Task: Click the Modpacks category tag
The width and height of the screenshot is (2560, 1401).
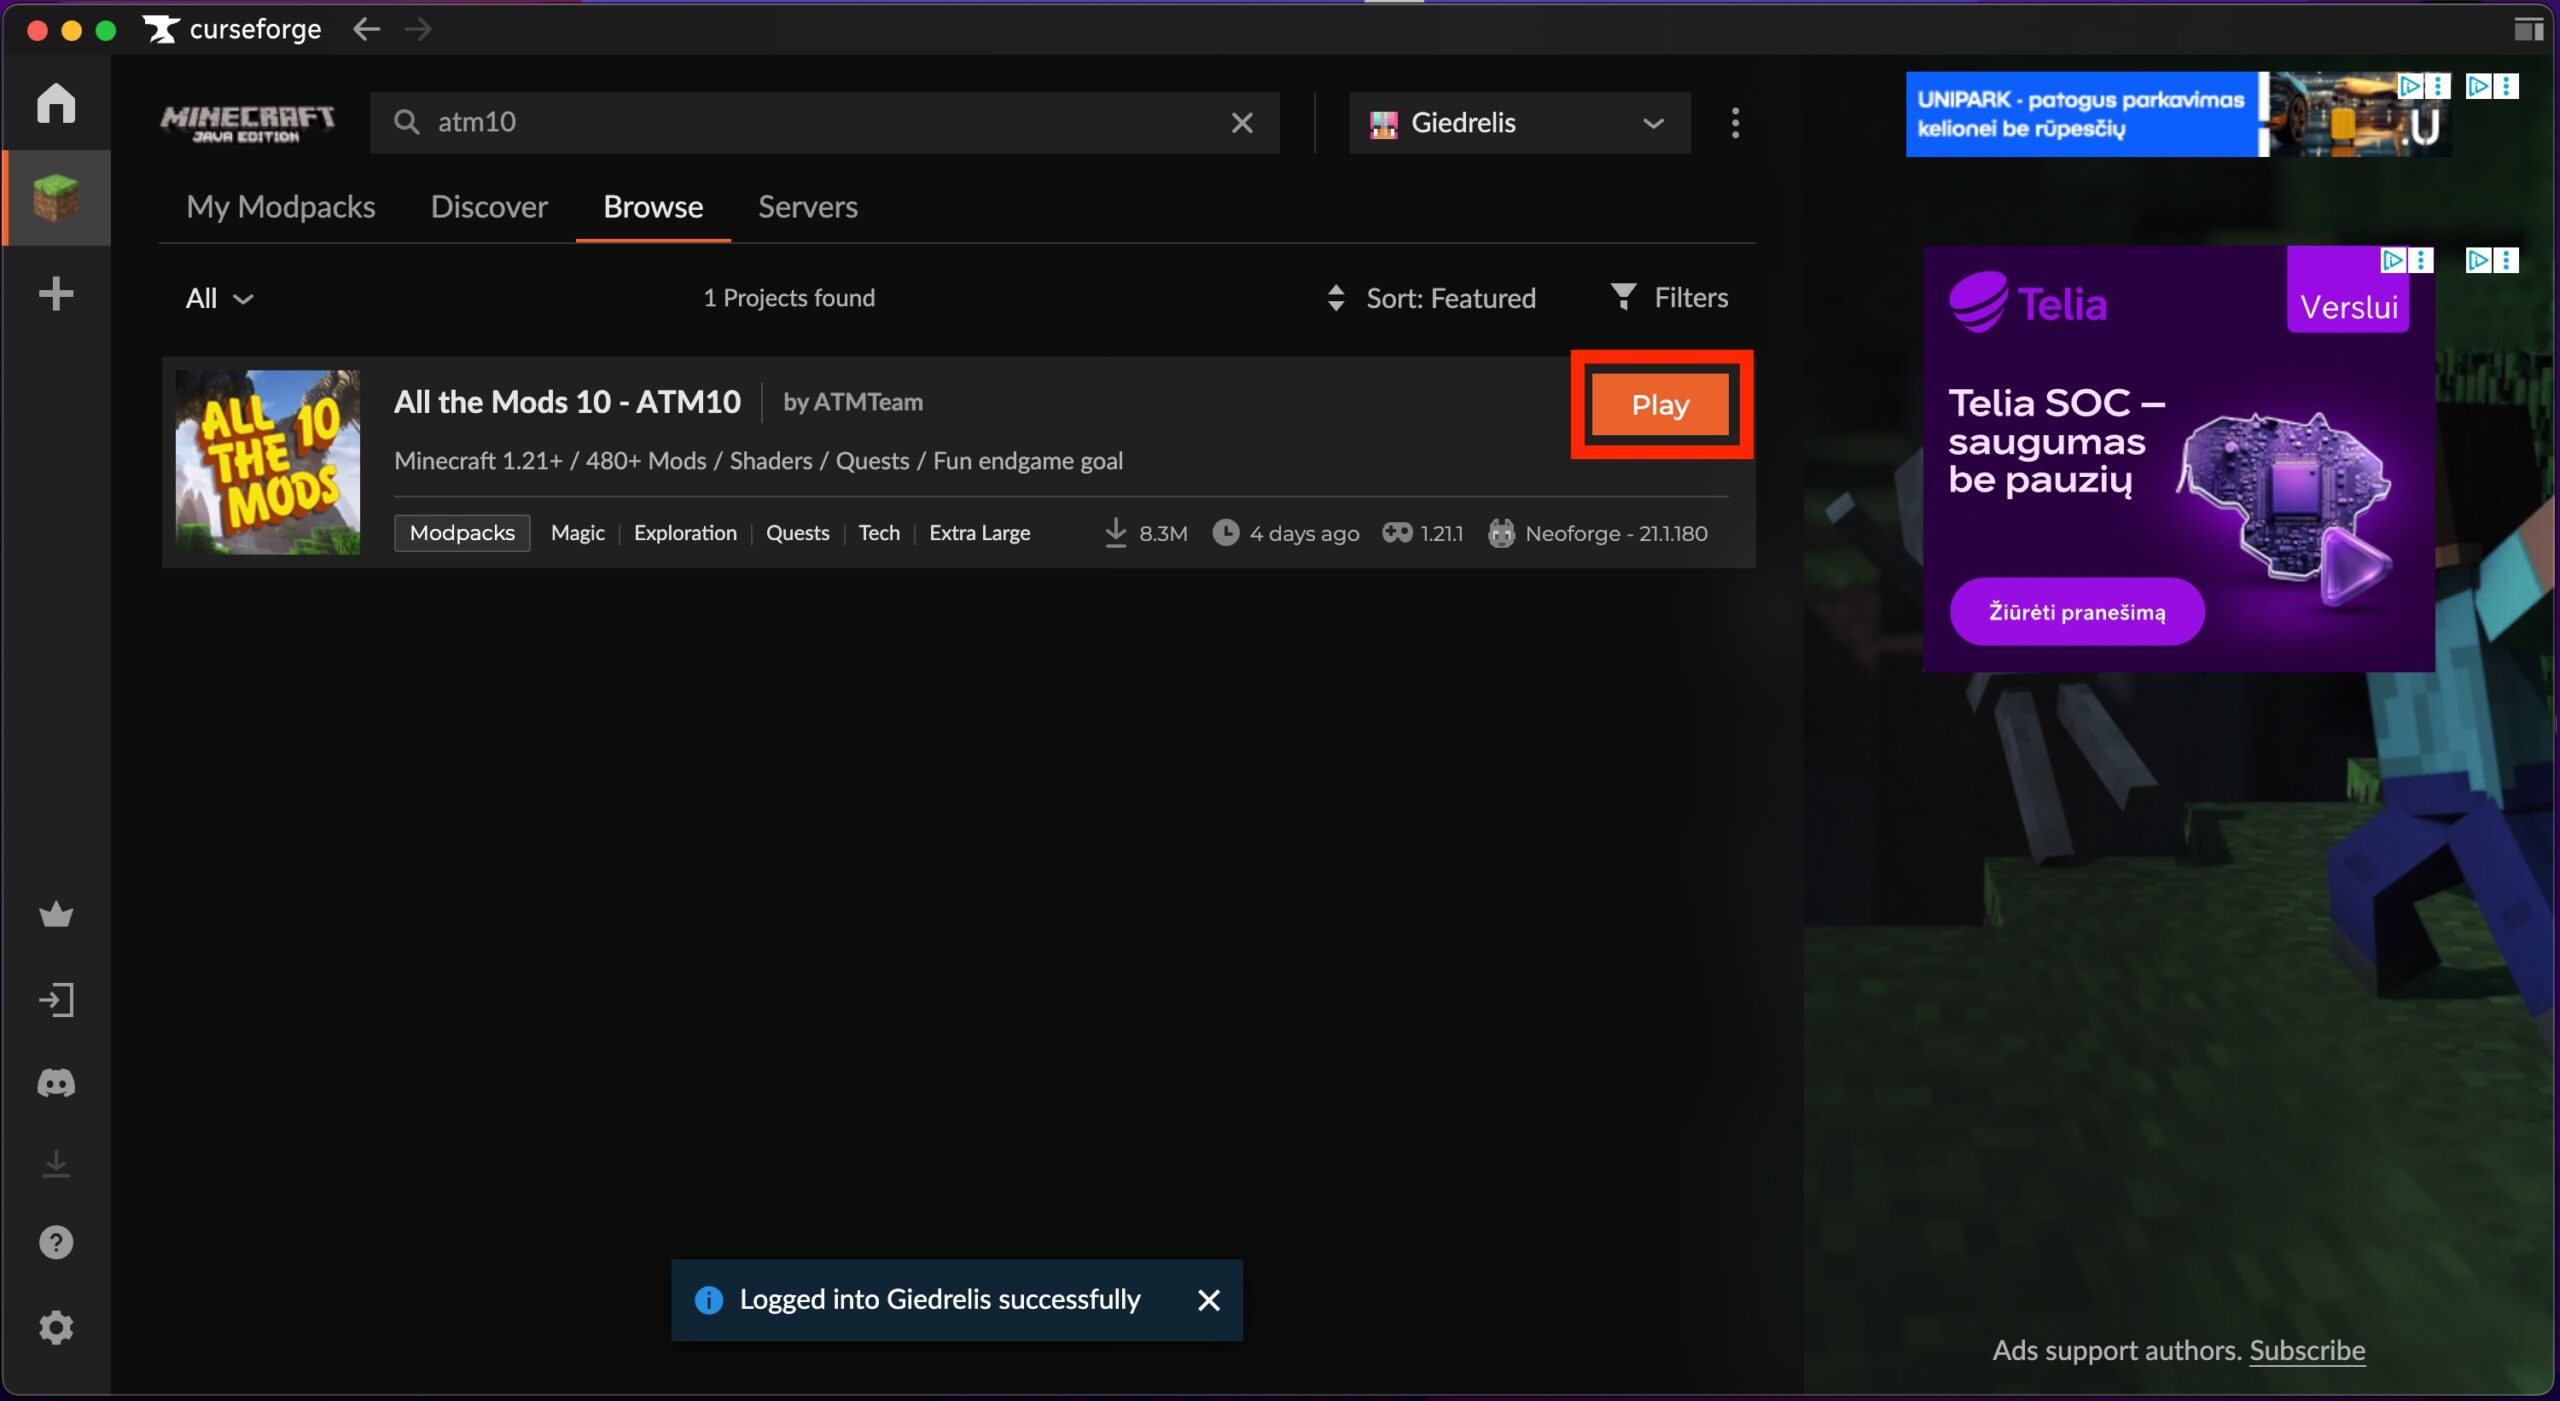Action: (462, 533)
